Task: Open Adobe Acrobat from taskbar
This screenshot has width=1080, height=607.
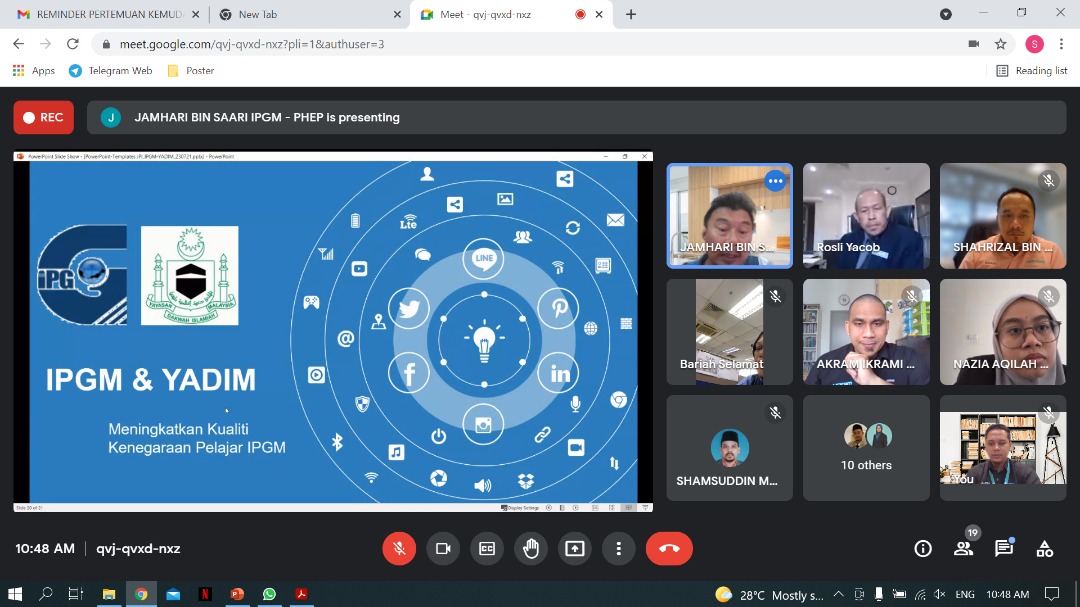Action: 301,594
